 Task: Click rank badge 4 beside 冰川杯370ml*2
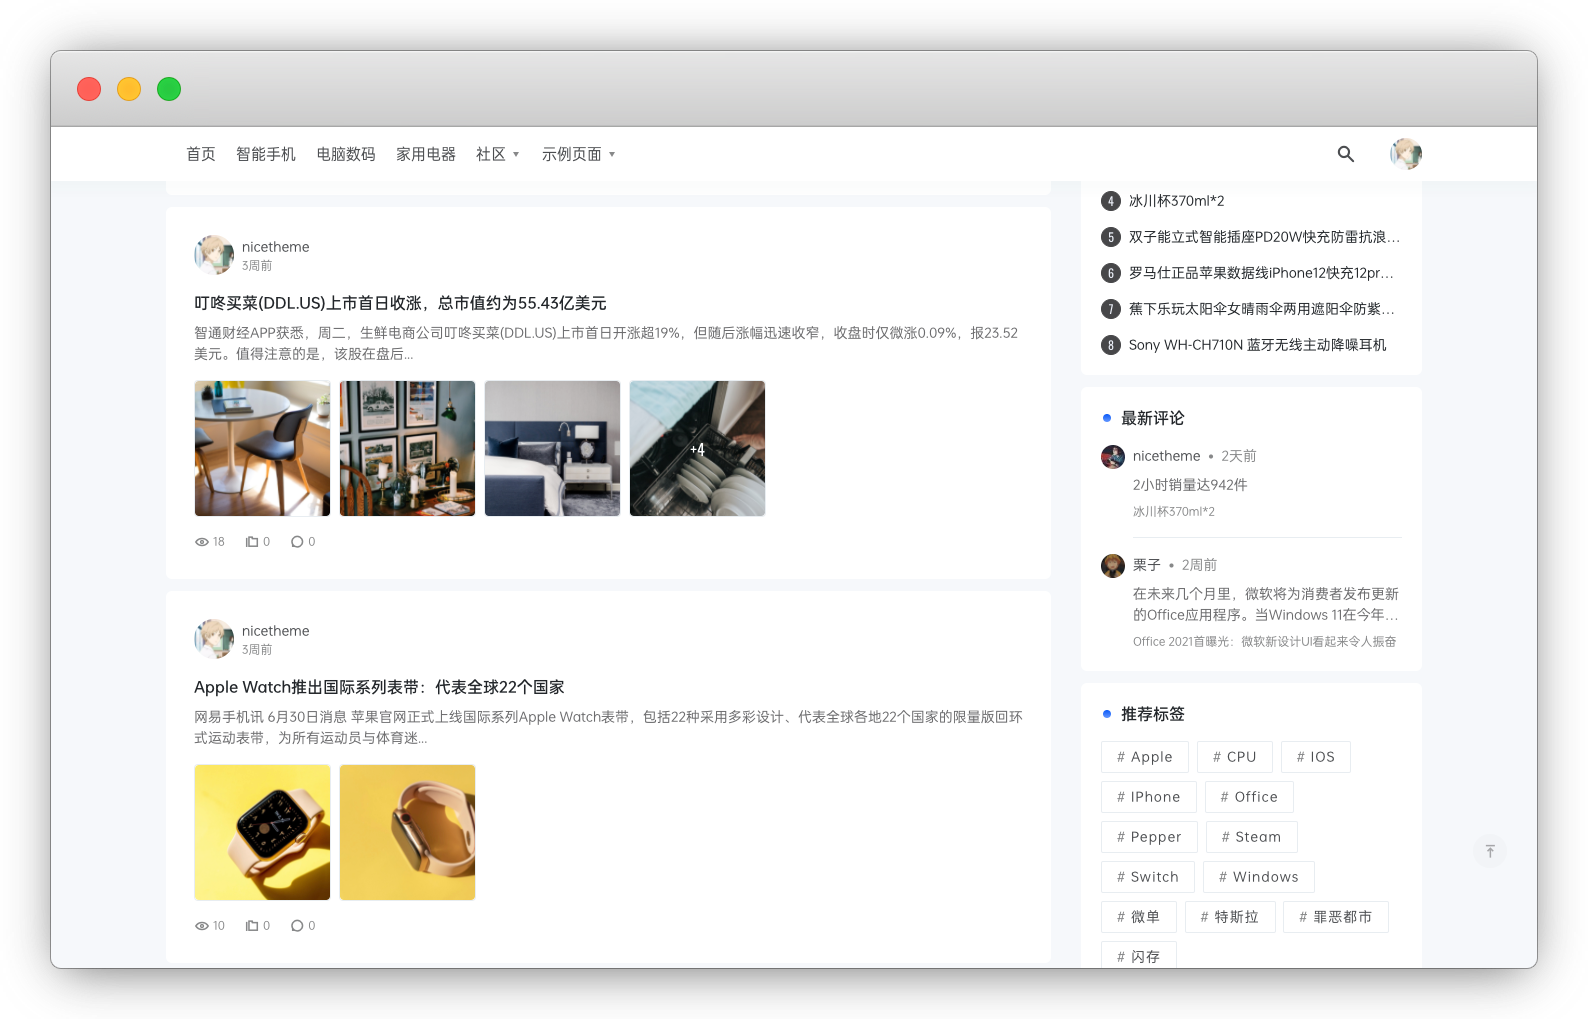click(x=1110, y=201)
